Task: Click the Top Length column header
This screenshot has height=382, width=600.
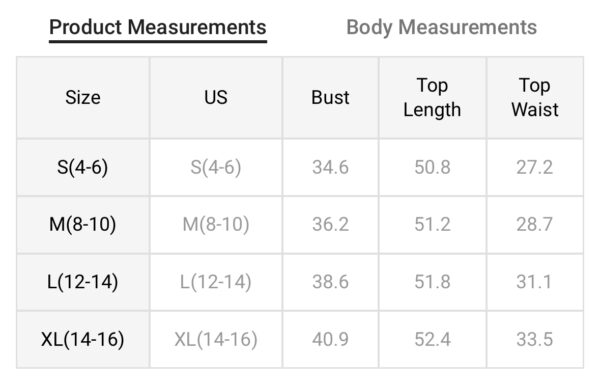Action: [432, 97]
